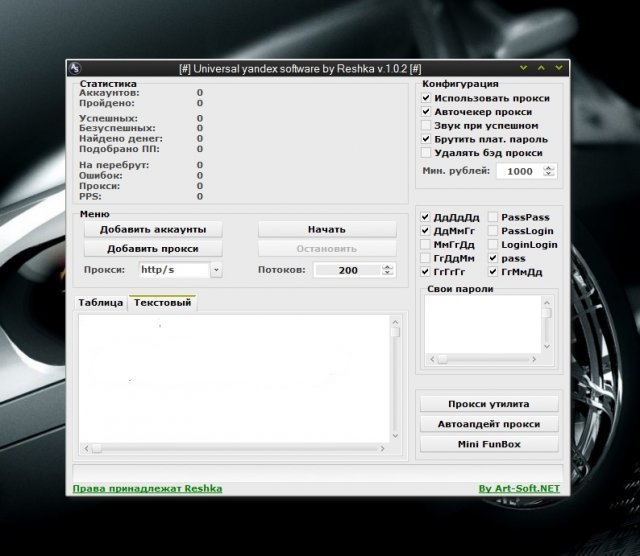
Task: Click inside the Свои пароли text box
Action: [x=483, y=324]
